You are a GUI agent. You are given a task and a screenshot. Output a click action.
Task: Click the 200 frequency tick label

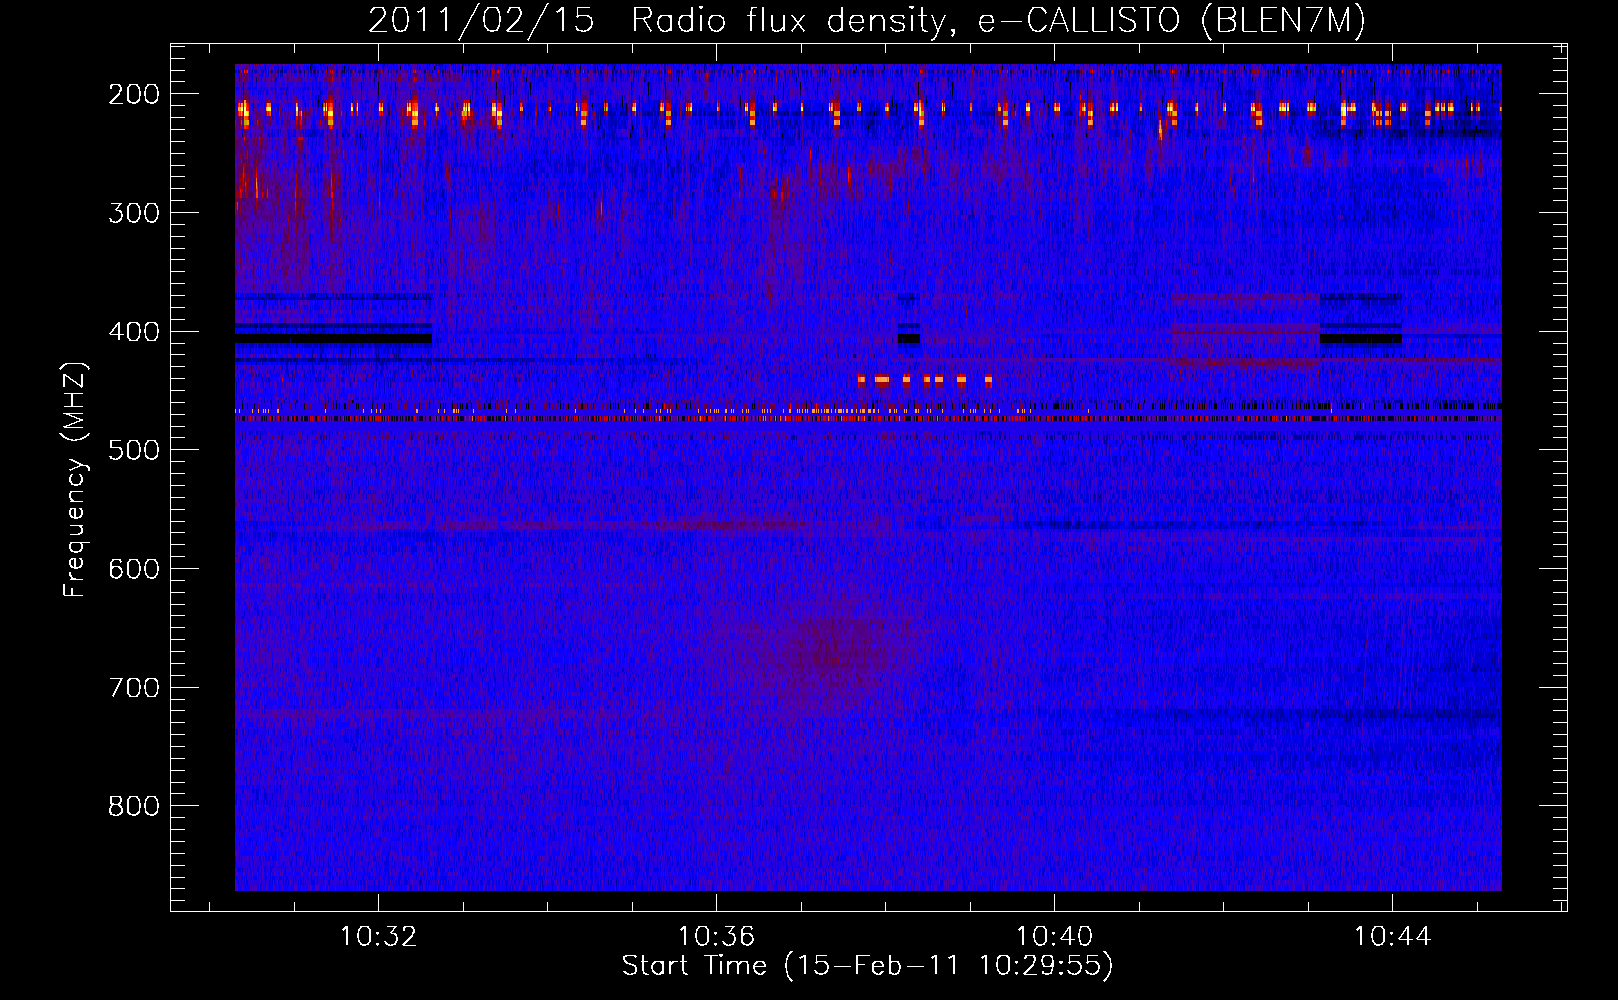click(133, 94)
